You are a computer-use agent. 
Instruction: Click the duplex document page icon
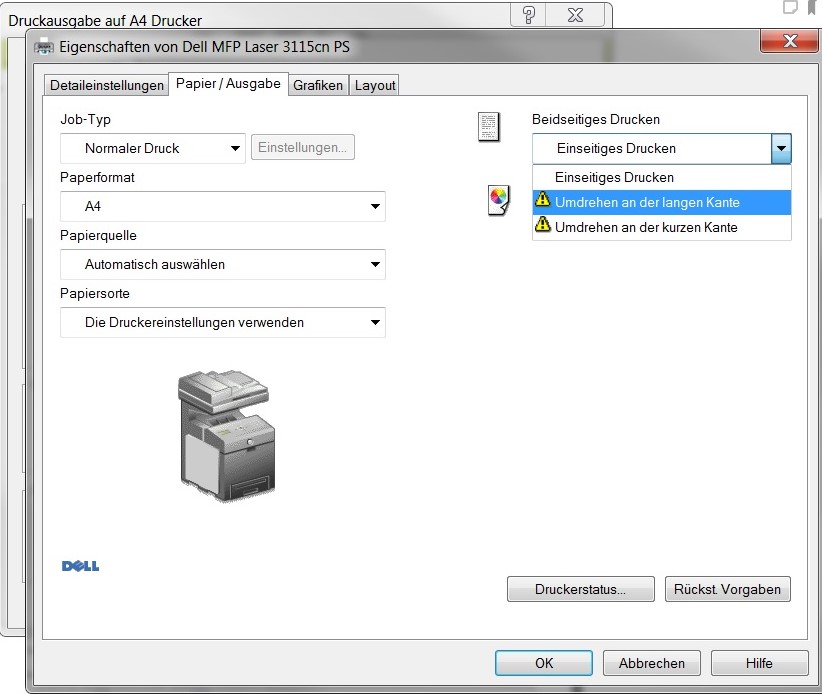coord(489,127)
